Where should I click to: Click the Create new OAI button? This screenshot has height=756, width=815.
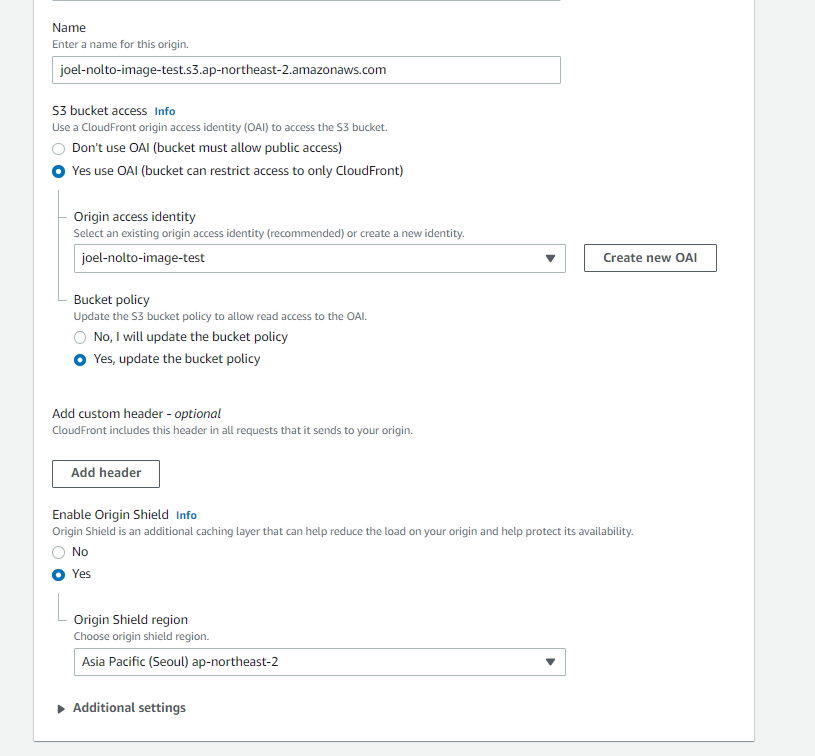[x=650, y=258]
